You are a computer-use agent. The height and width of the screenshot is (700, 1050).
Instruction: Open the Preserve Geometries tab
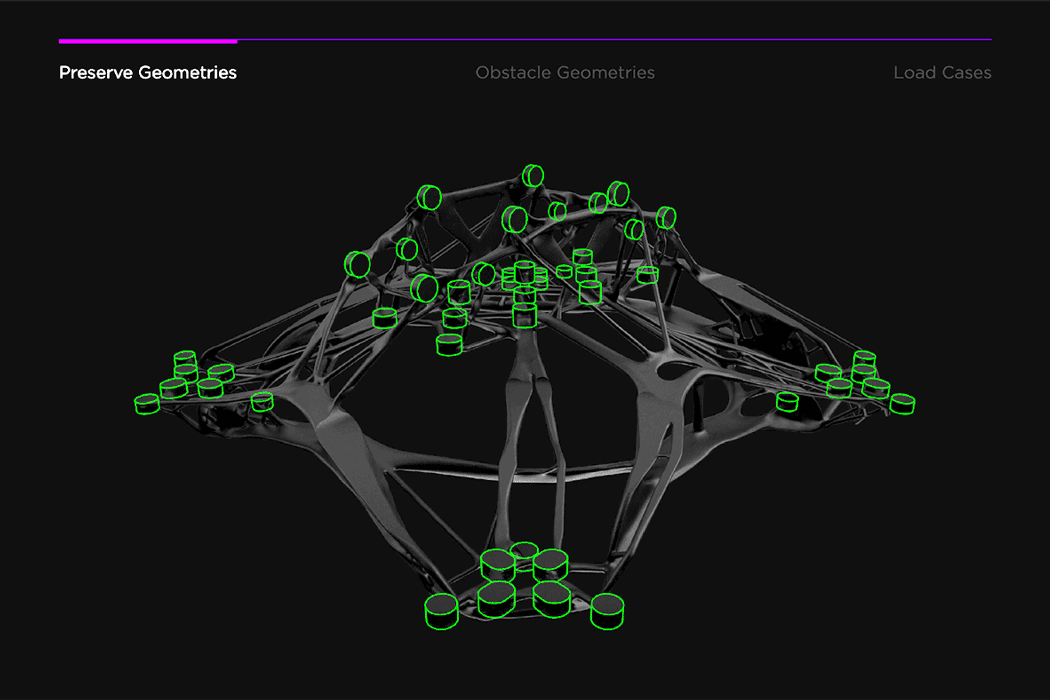(148, 73)
